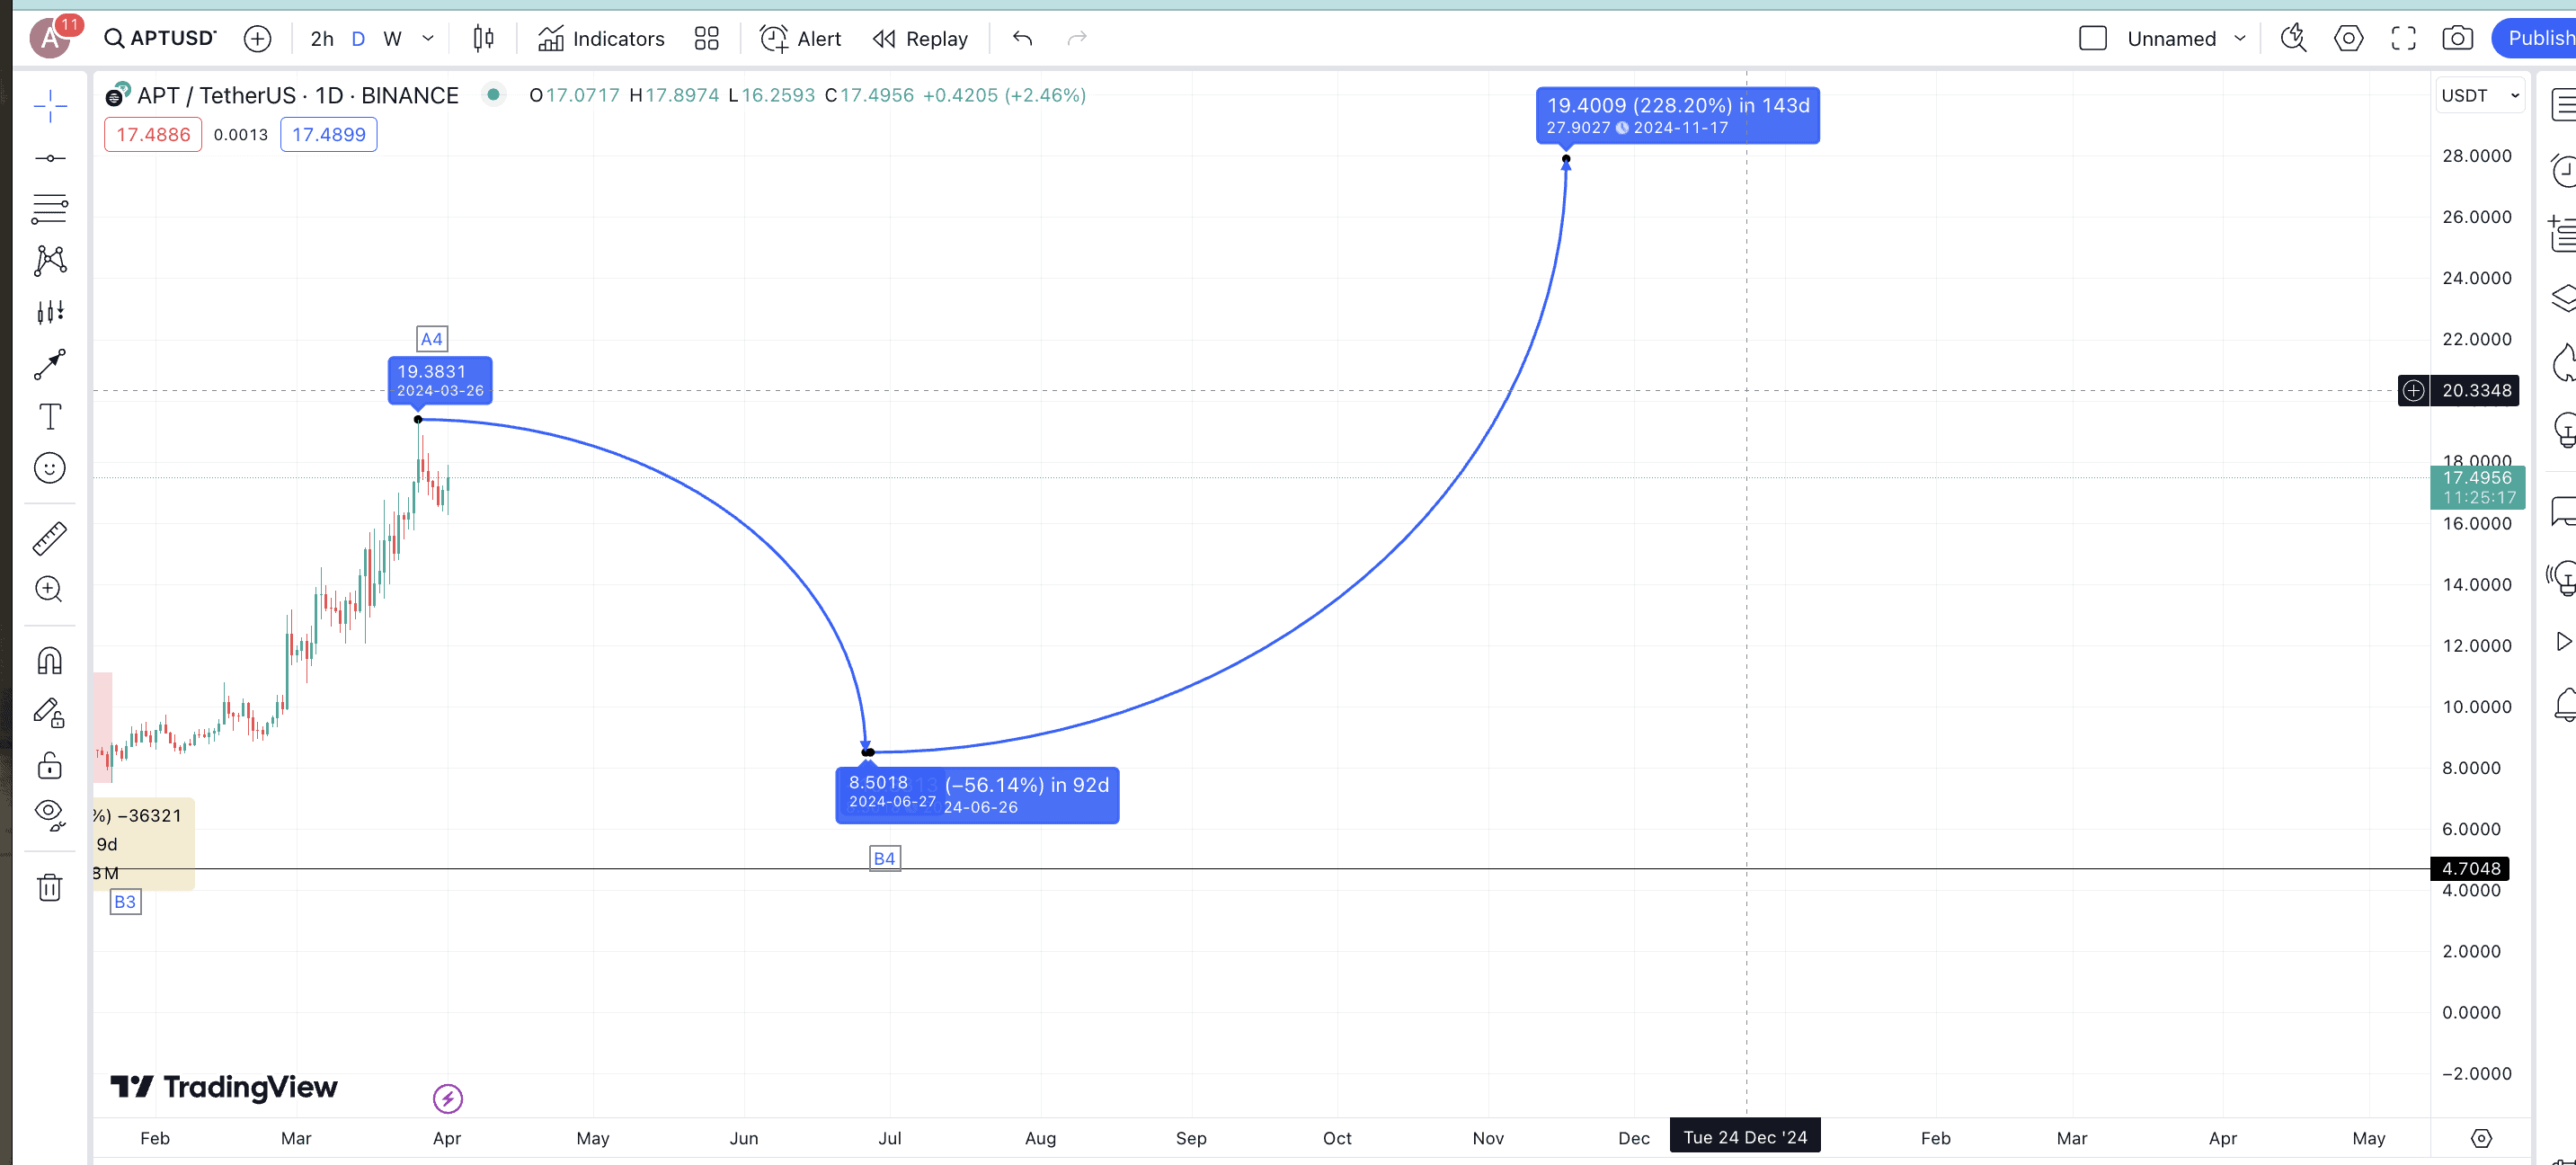2576x1165 pixels.
Task: Switch to the W weekly timeframe
Action: [392, 38]
